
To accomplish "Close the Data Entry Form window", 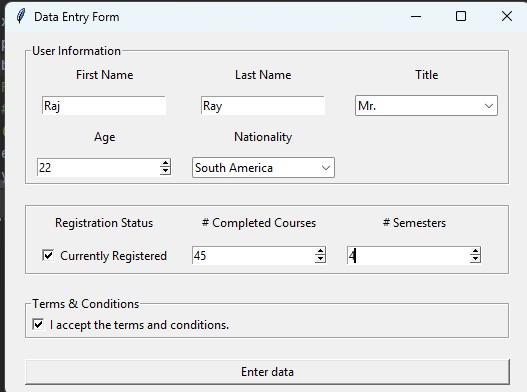I will (x=507, y=16).
